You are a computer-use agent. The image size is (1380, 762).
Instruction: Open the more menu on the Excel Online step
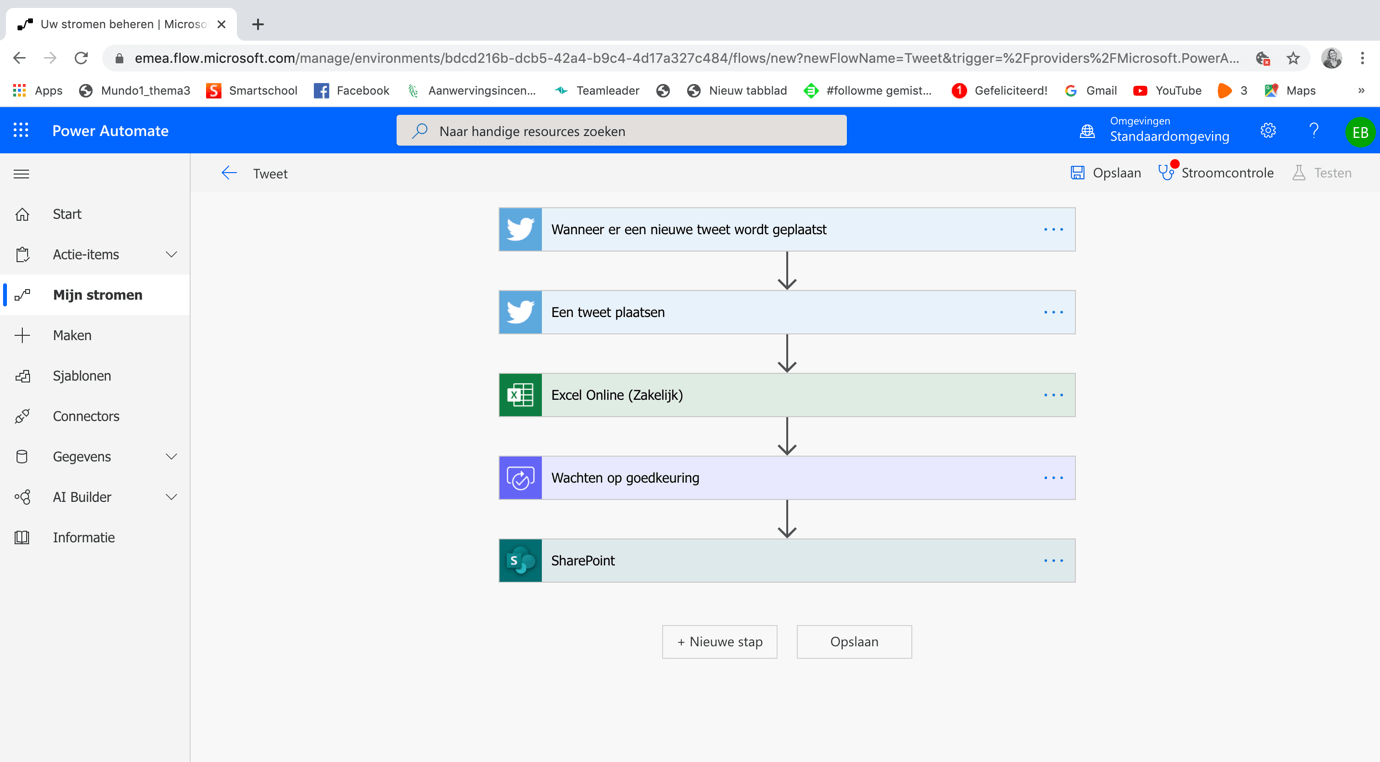(x=1054, y=395)
